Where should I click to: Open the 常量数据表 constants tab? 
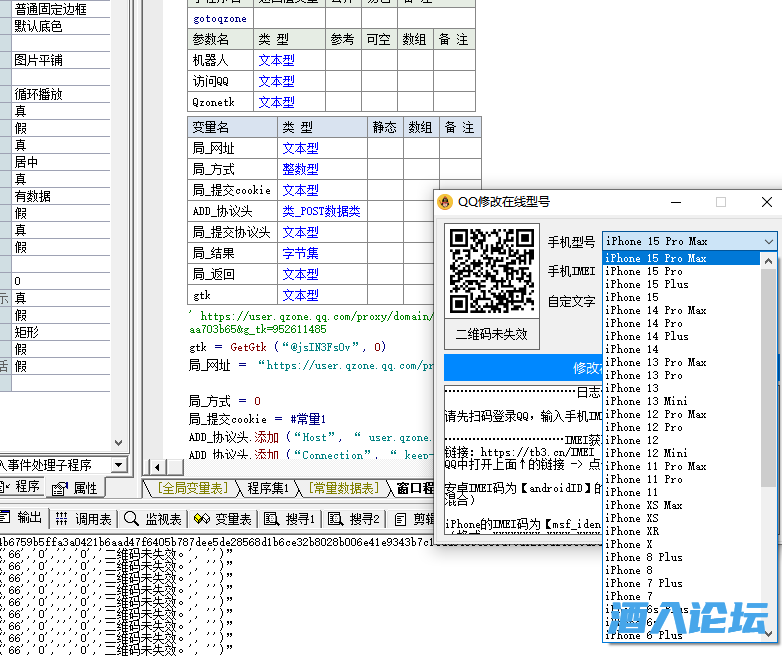(343, 488)
